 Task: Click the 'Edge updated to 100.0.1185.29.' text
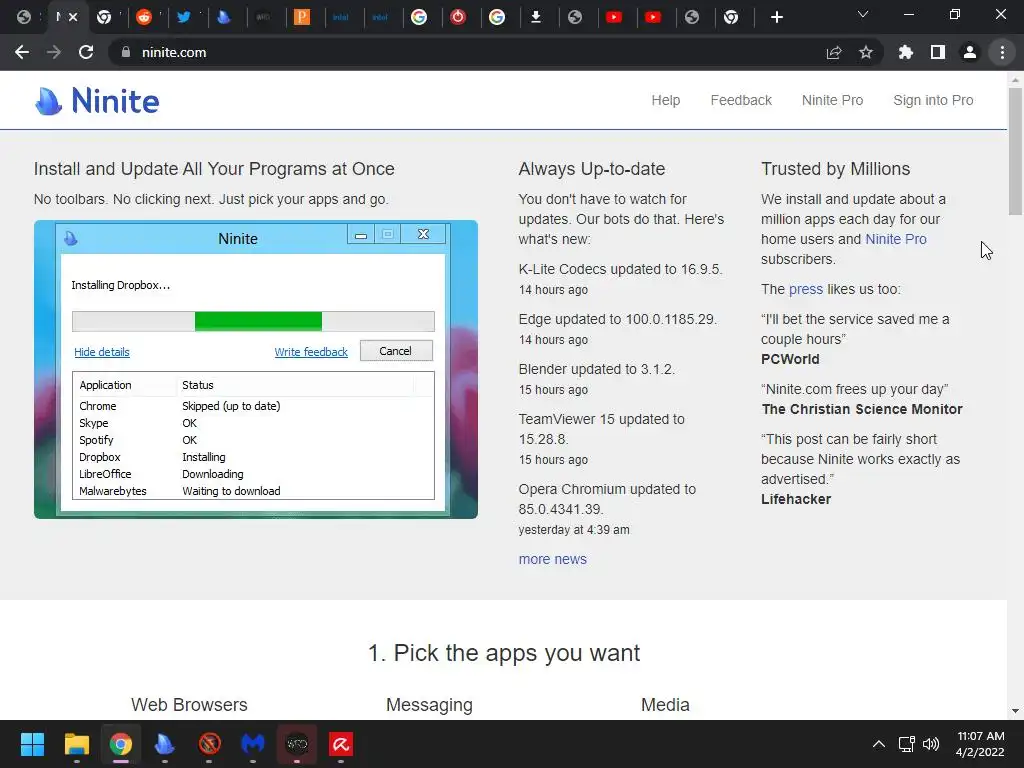[x=618, y=319]
